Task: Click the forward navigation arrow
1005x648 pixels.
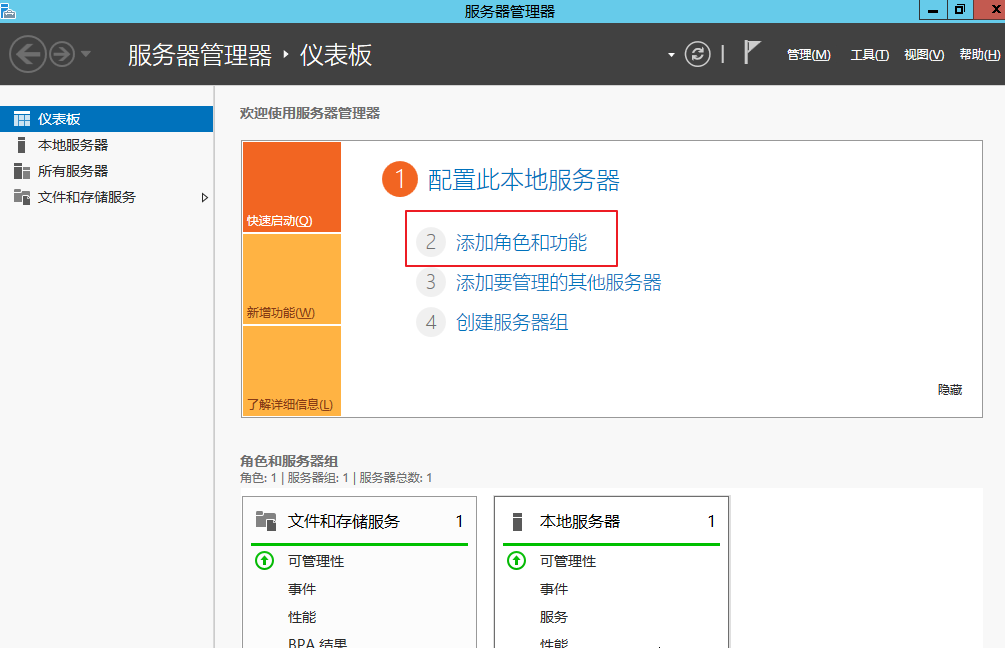Action: pos(62,54)
